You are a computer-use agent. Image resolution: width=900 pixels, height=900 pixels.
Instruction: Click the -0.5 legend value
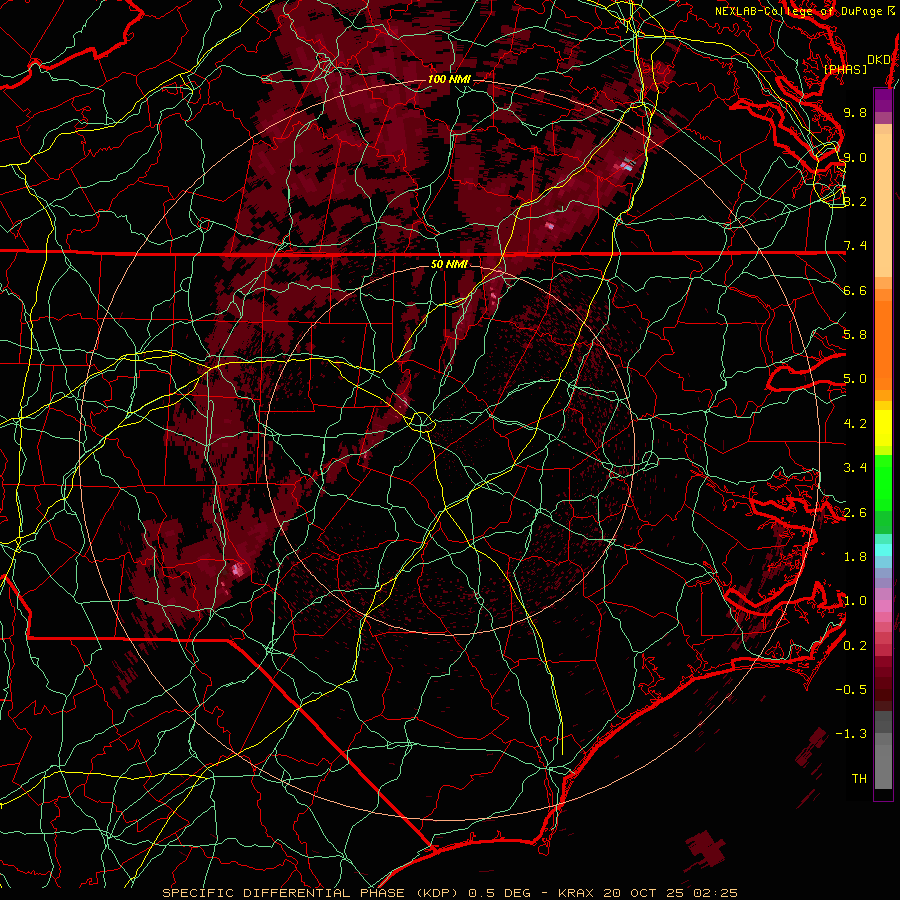click(x=851, y=690)
